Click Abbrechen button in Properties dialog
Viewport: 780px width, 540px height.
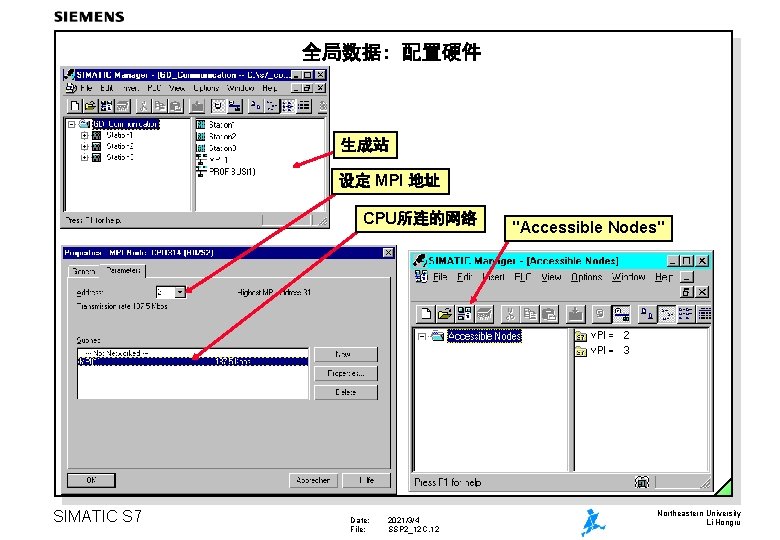point(313,480)
